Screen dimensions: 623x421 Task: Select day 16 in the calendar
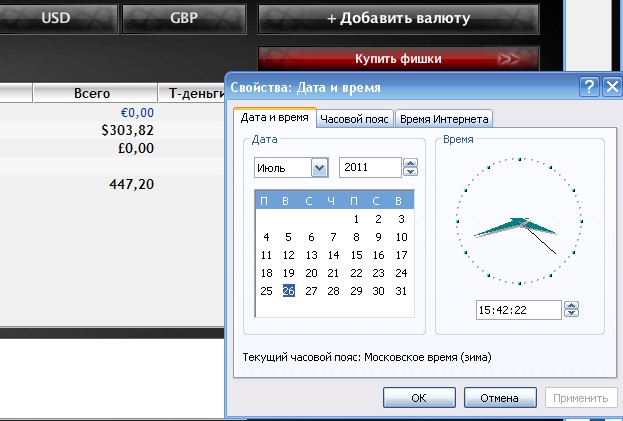[x=378, y=255]
